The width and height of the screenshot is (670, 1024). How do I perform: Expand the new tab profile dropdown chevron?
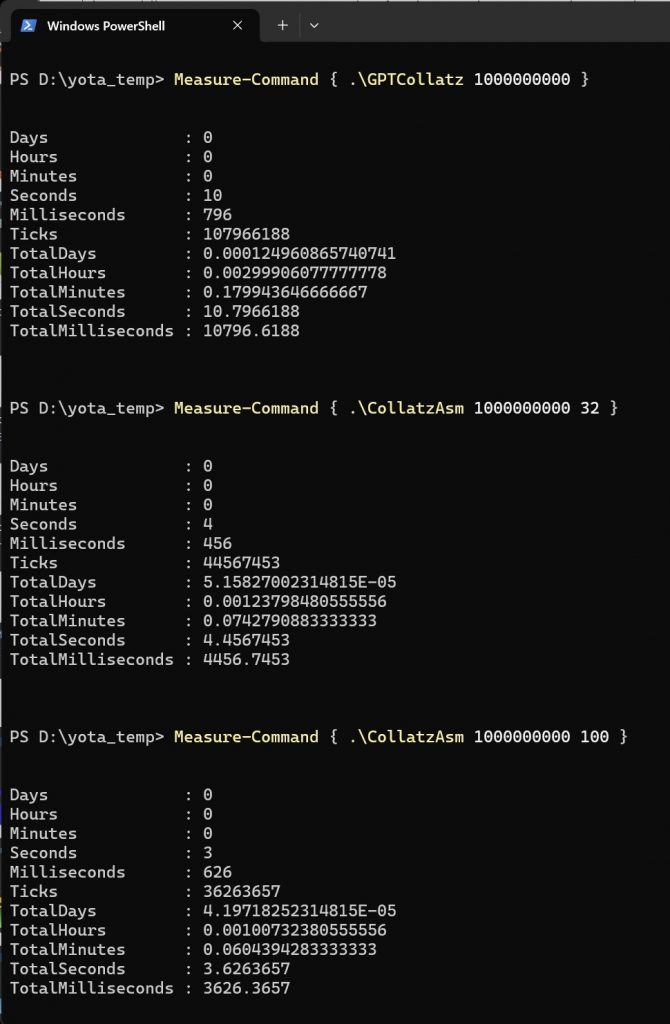(x=314, y=25)
